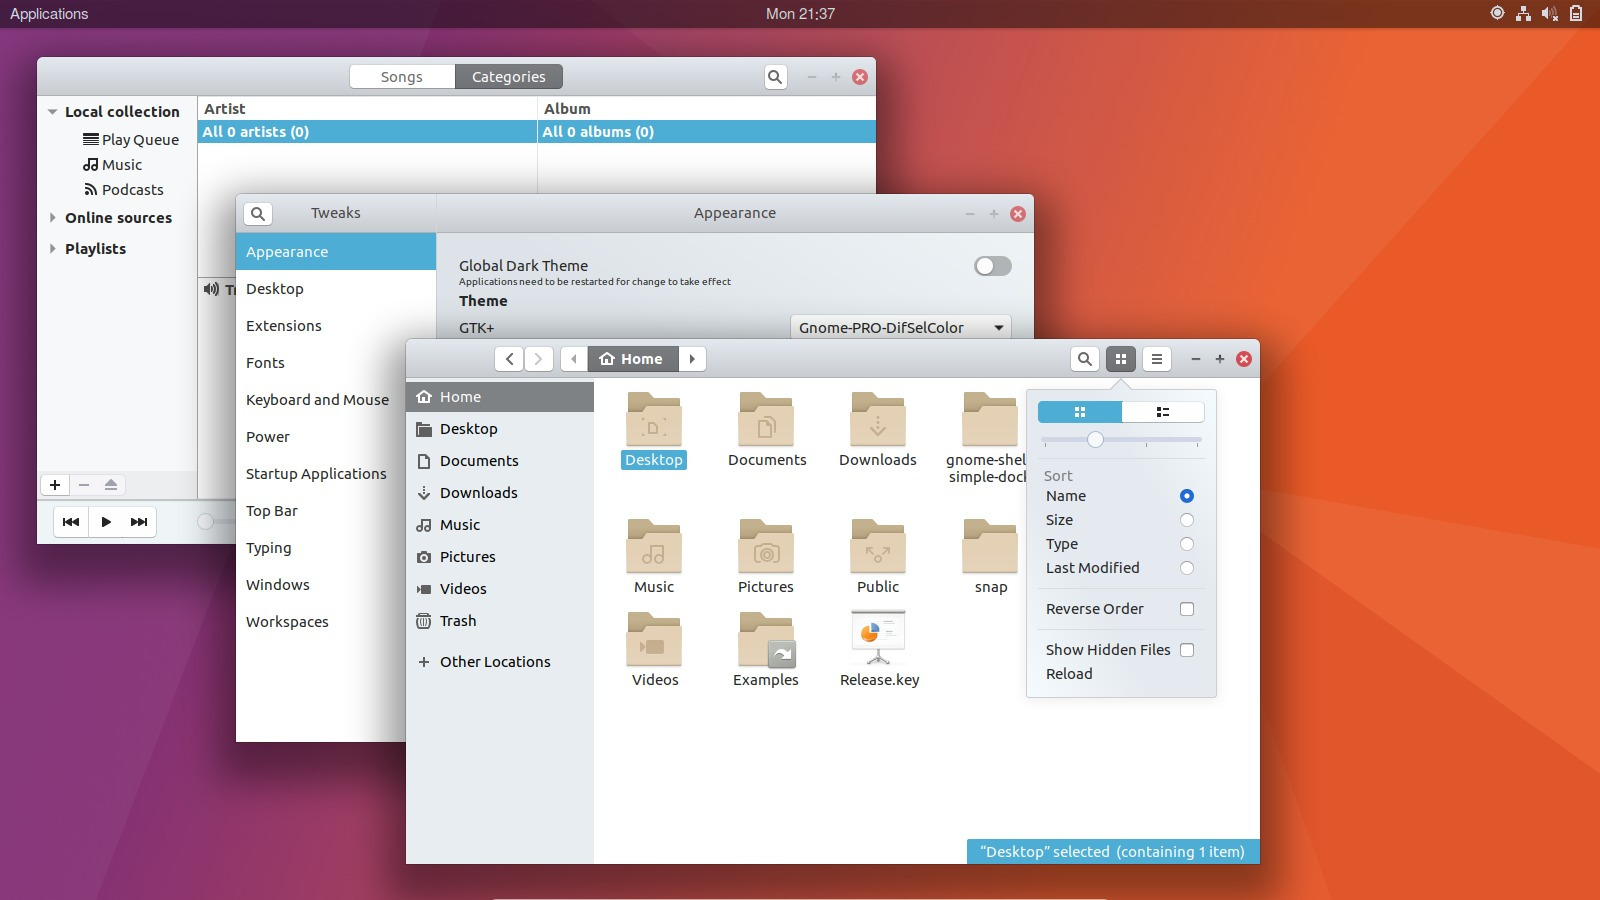This screenshot has width=1600, height=900.
Task: Open the network status icon in top bar
Action: (x=1523, y=14)
